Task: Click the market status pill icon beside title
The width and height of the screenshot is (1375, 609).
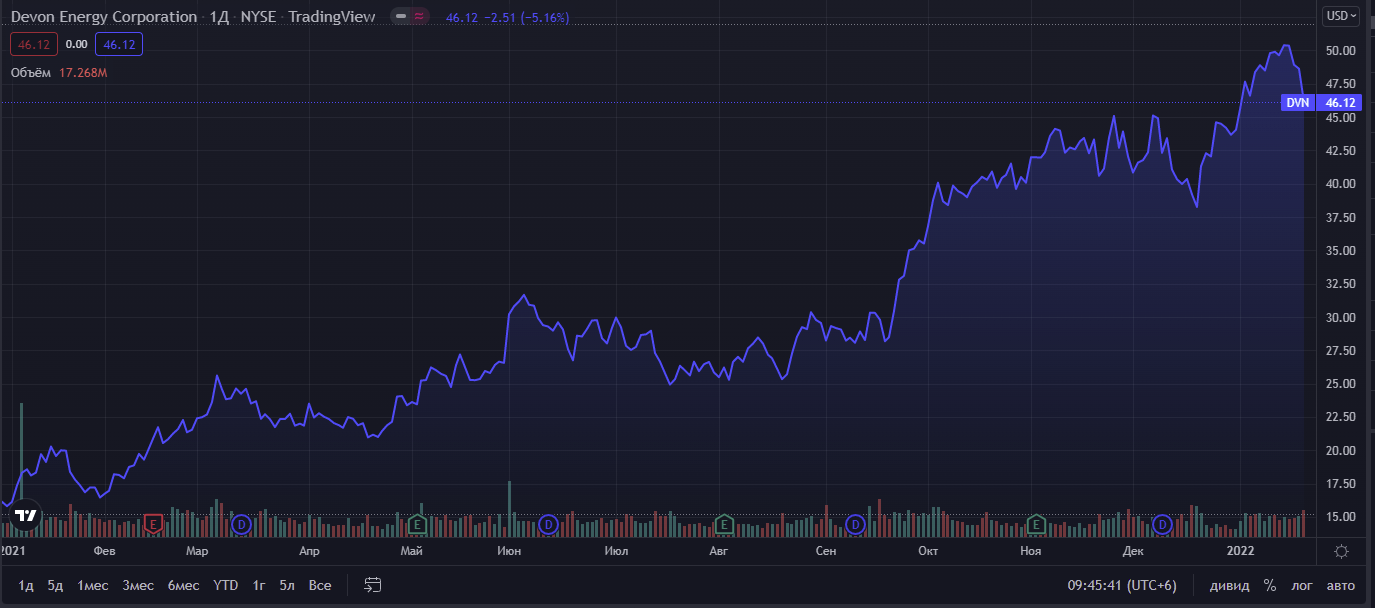Action: point(410,17)
